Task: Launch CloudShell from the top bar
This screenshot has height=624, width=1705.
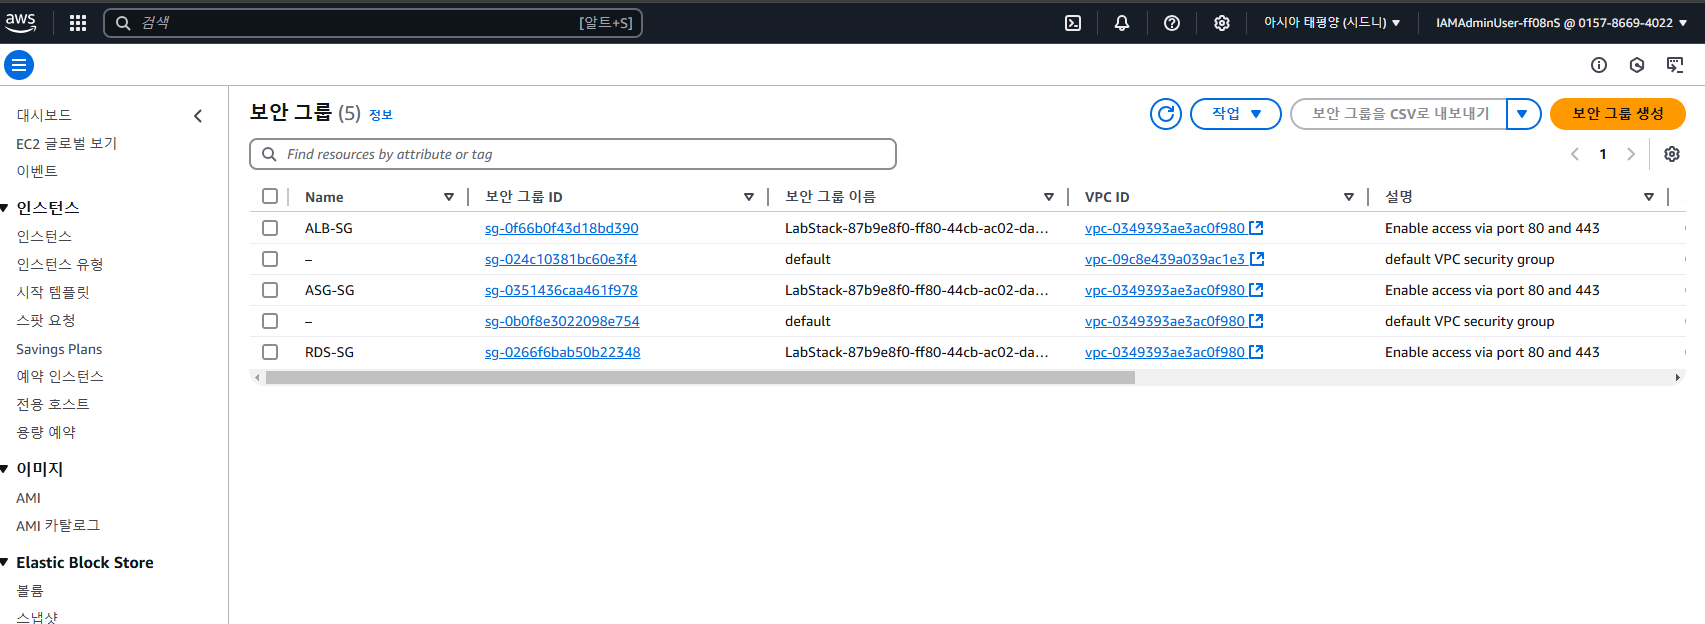Action: pyautogui.click(x=1073, y=23)
